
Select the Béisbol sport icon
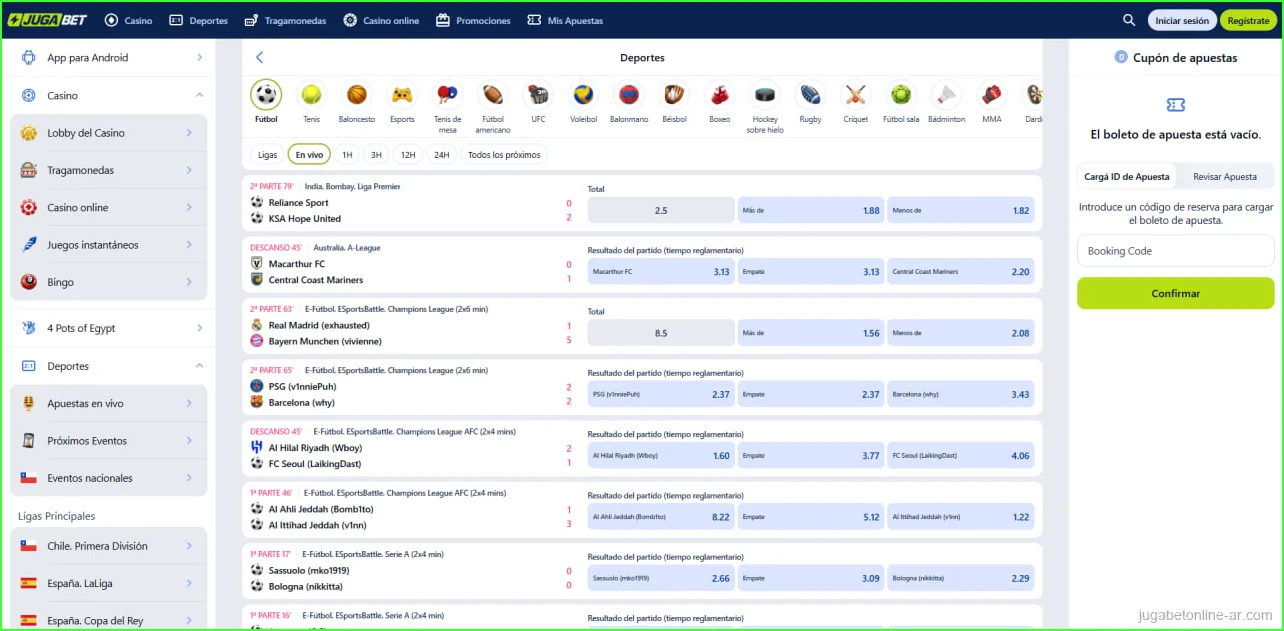674,95
